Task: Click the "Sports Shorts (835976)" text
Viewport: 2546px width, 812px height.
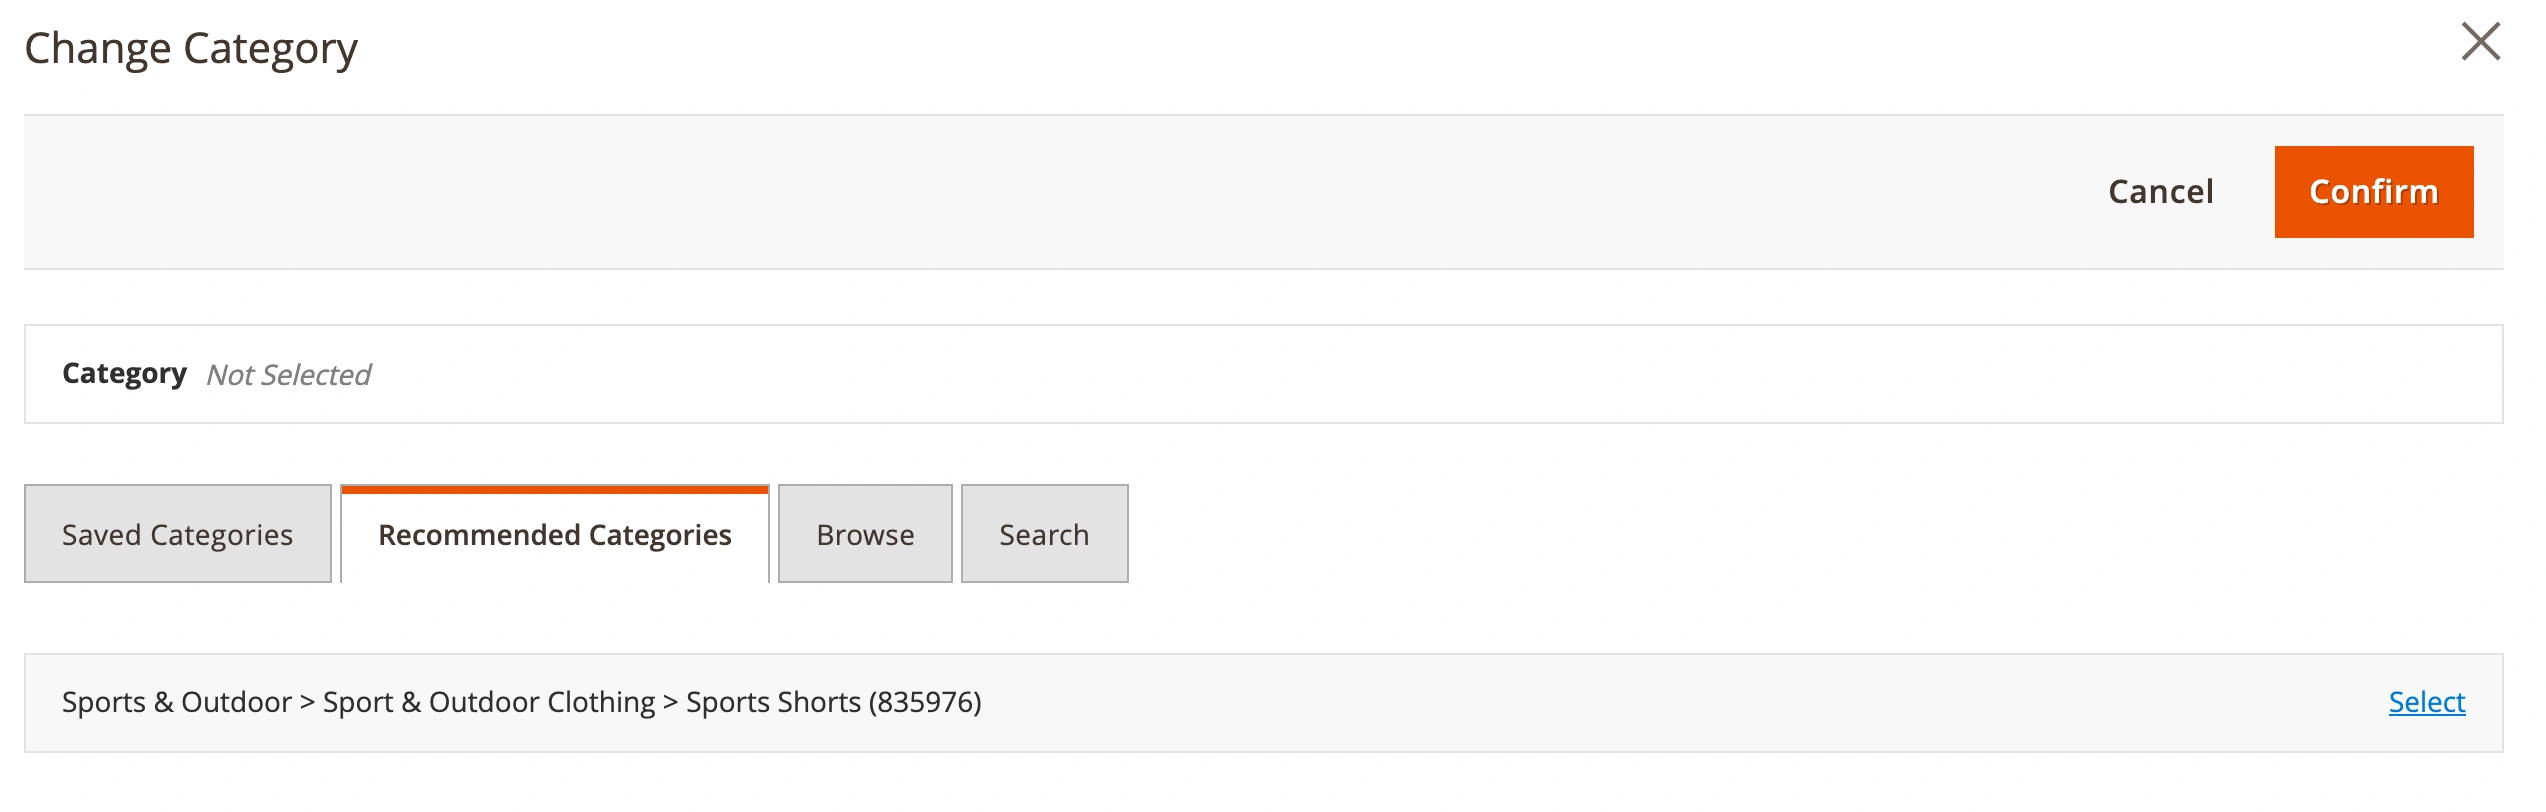Action: click(833, 702)
